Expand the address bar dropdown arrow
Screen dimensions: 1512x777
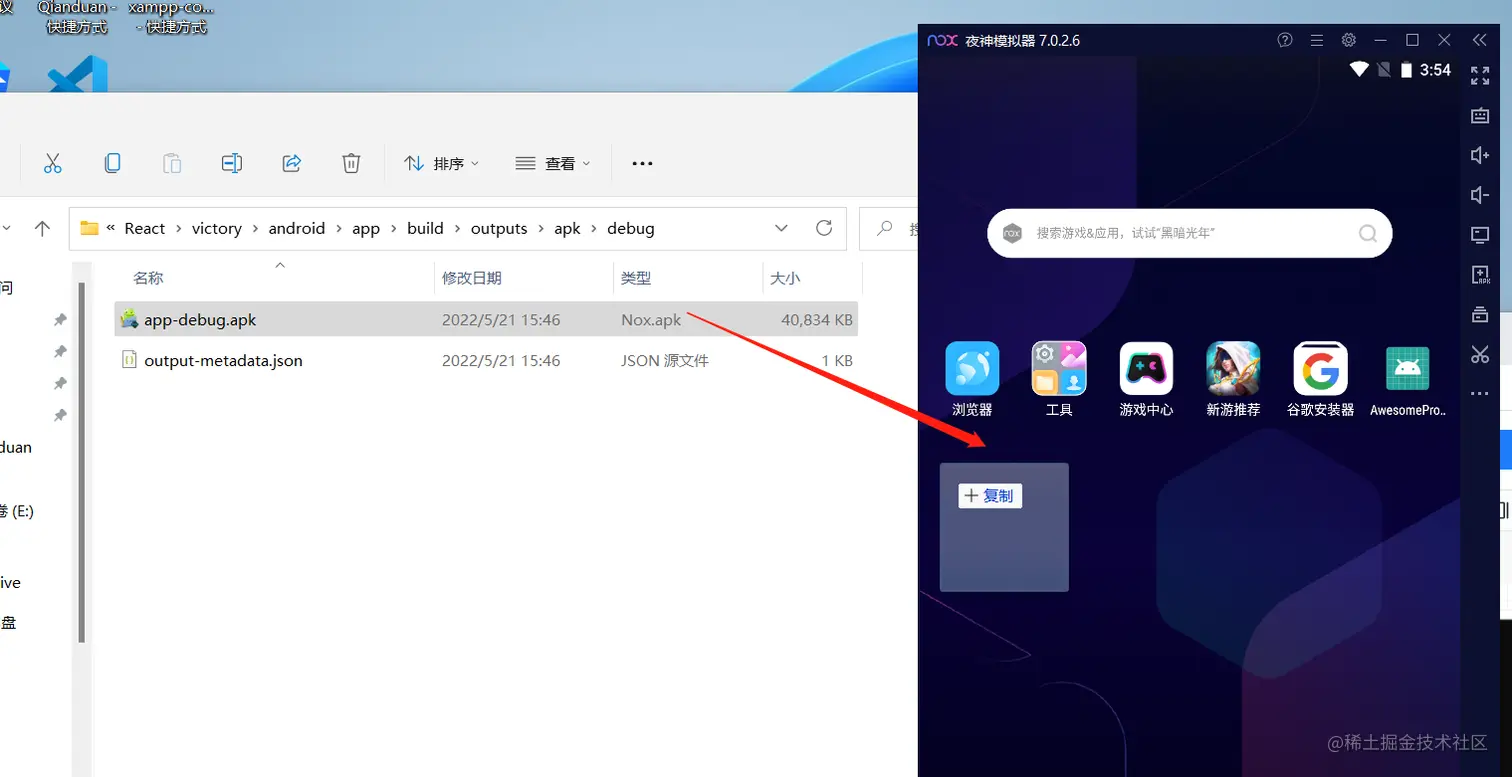click(x=781, y=228)
